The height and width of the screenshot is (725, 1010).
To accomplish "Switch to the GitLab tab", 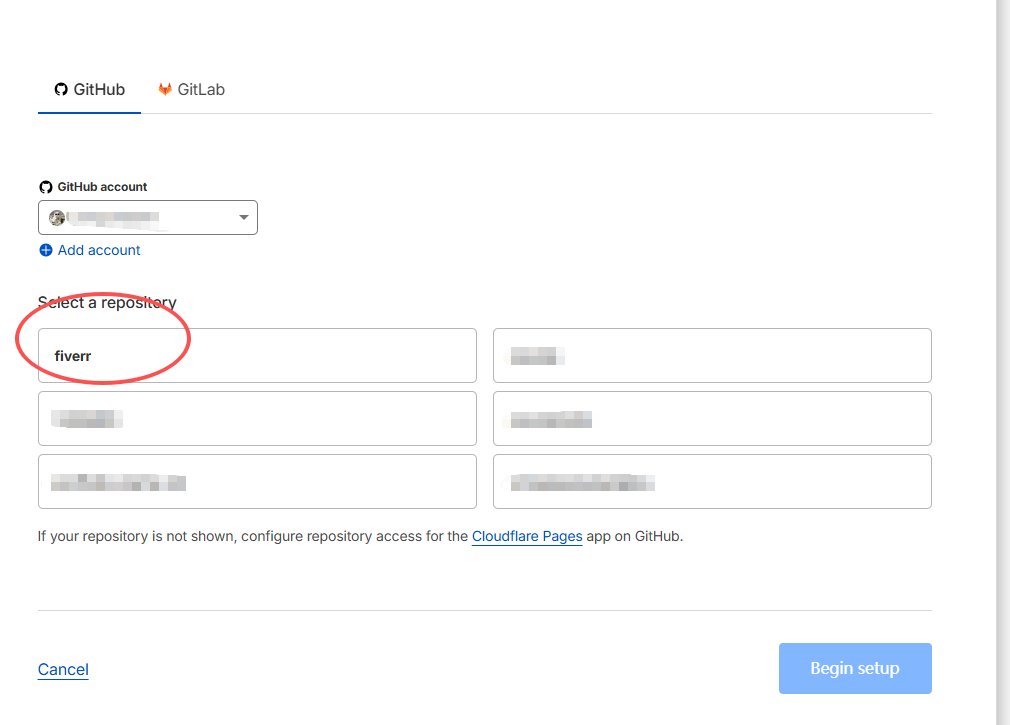I will (x=191, y=90).
